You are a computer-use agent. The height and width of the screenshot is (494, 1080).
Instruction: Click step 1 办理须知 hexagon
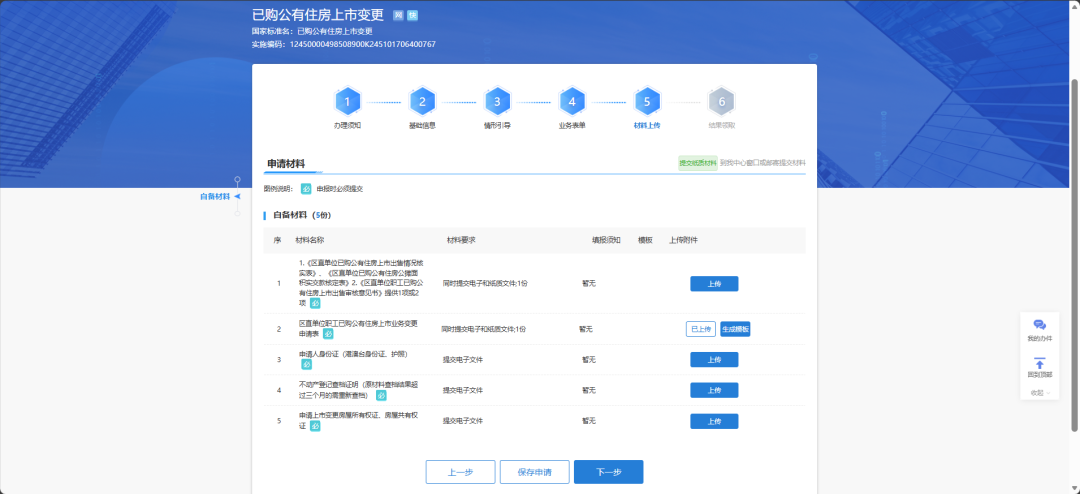pyautogui.click(x=347, y=101)
